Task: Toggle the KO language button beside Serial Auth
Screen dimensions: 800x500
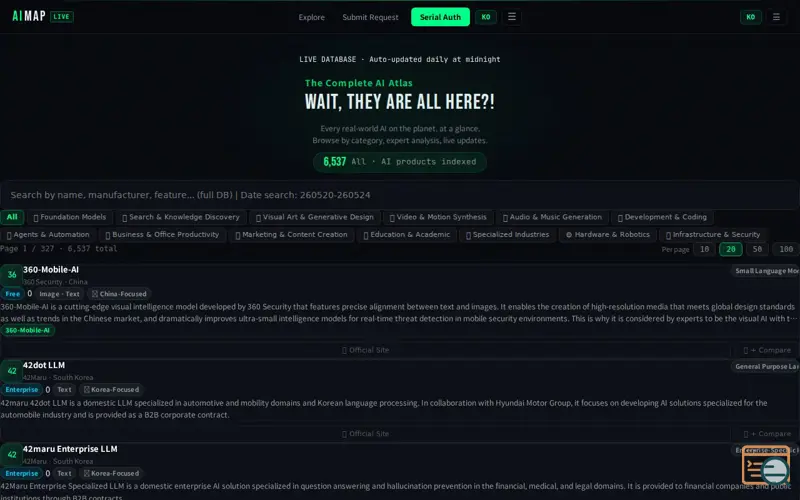Action: click(x=486, y=17)
